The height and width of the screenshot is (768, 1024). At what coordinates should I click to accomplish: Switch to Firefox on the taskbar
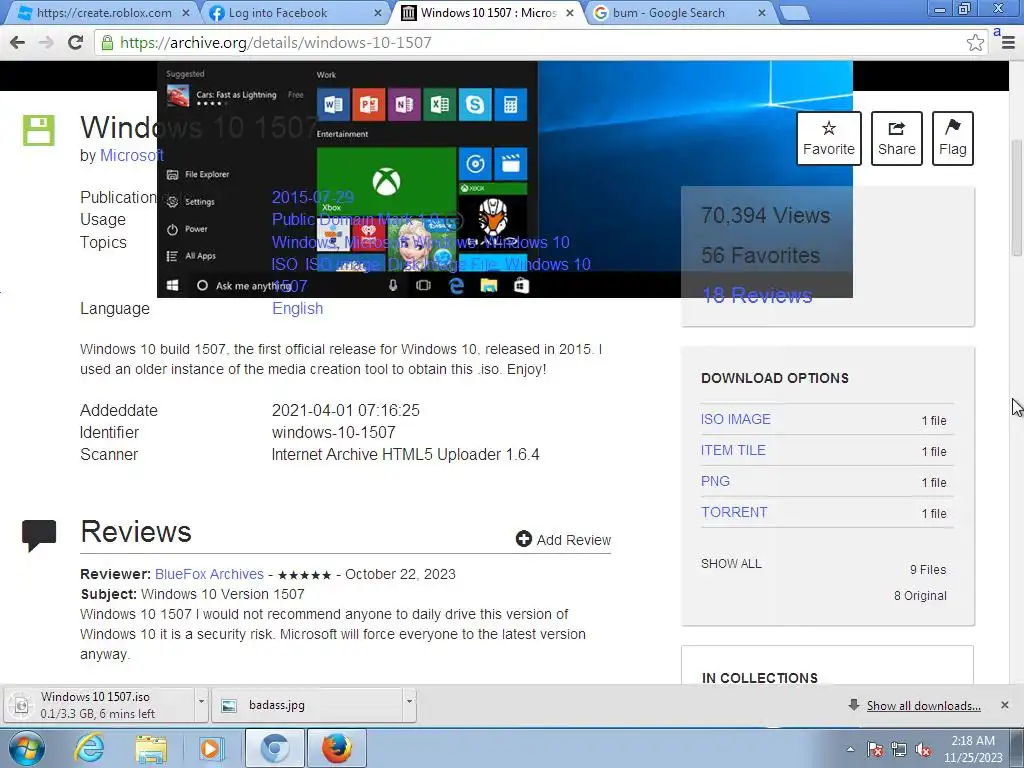pyautogui.click(x=336, y=748)
